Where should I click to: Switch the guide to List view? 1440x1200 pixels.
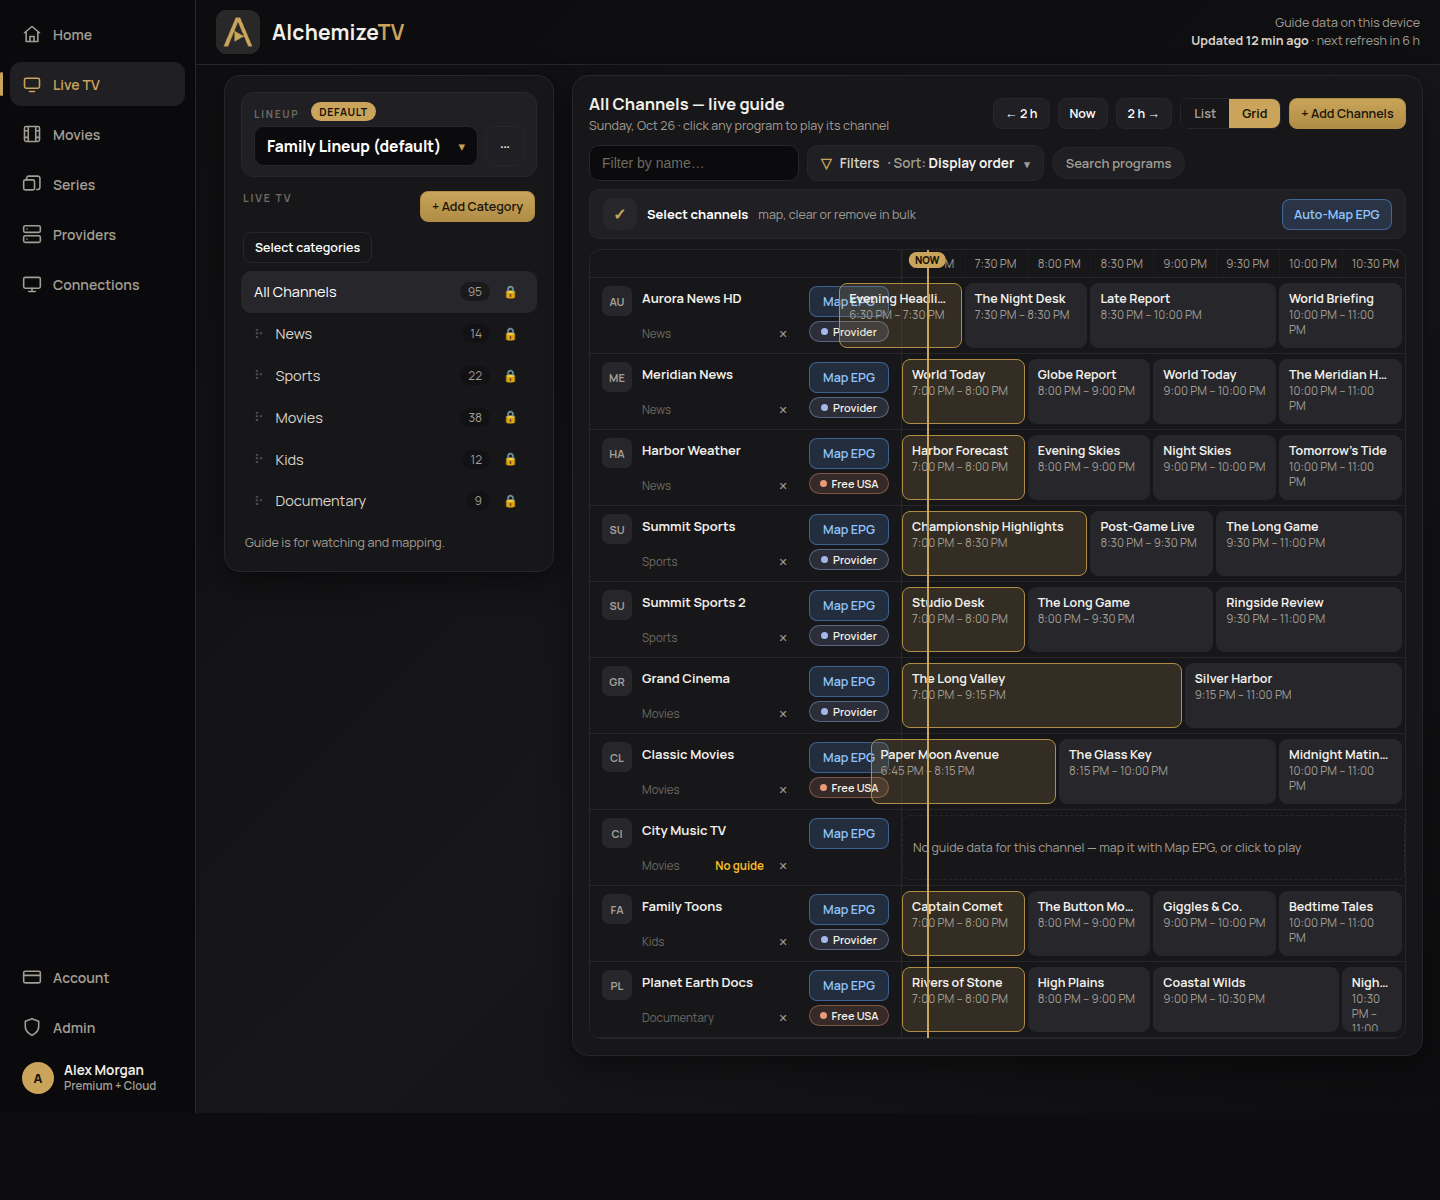point(1205,113)
